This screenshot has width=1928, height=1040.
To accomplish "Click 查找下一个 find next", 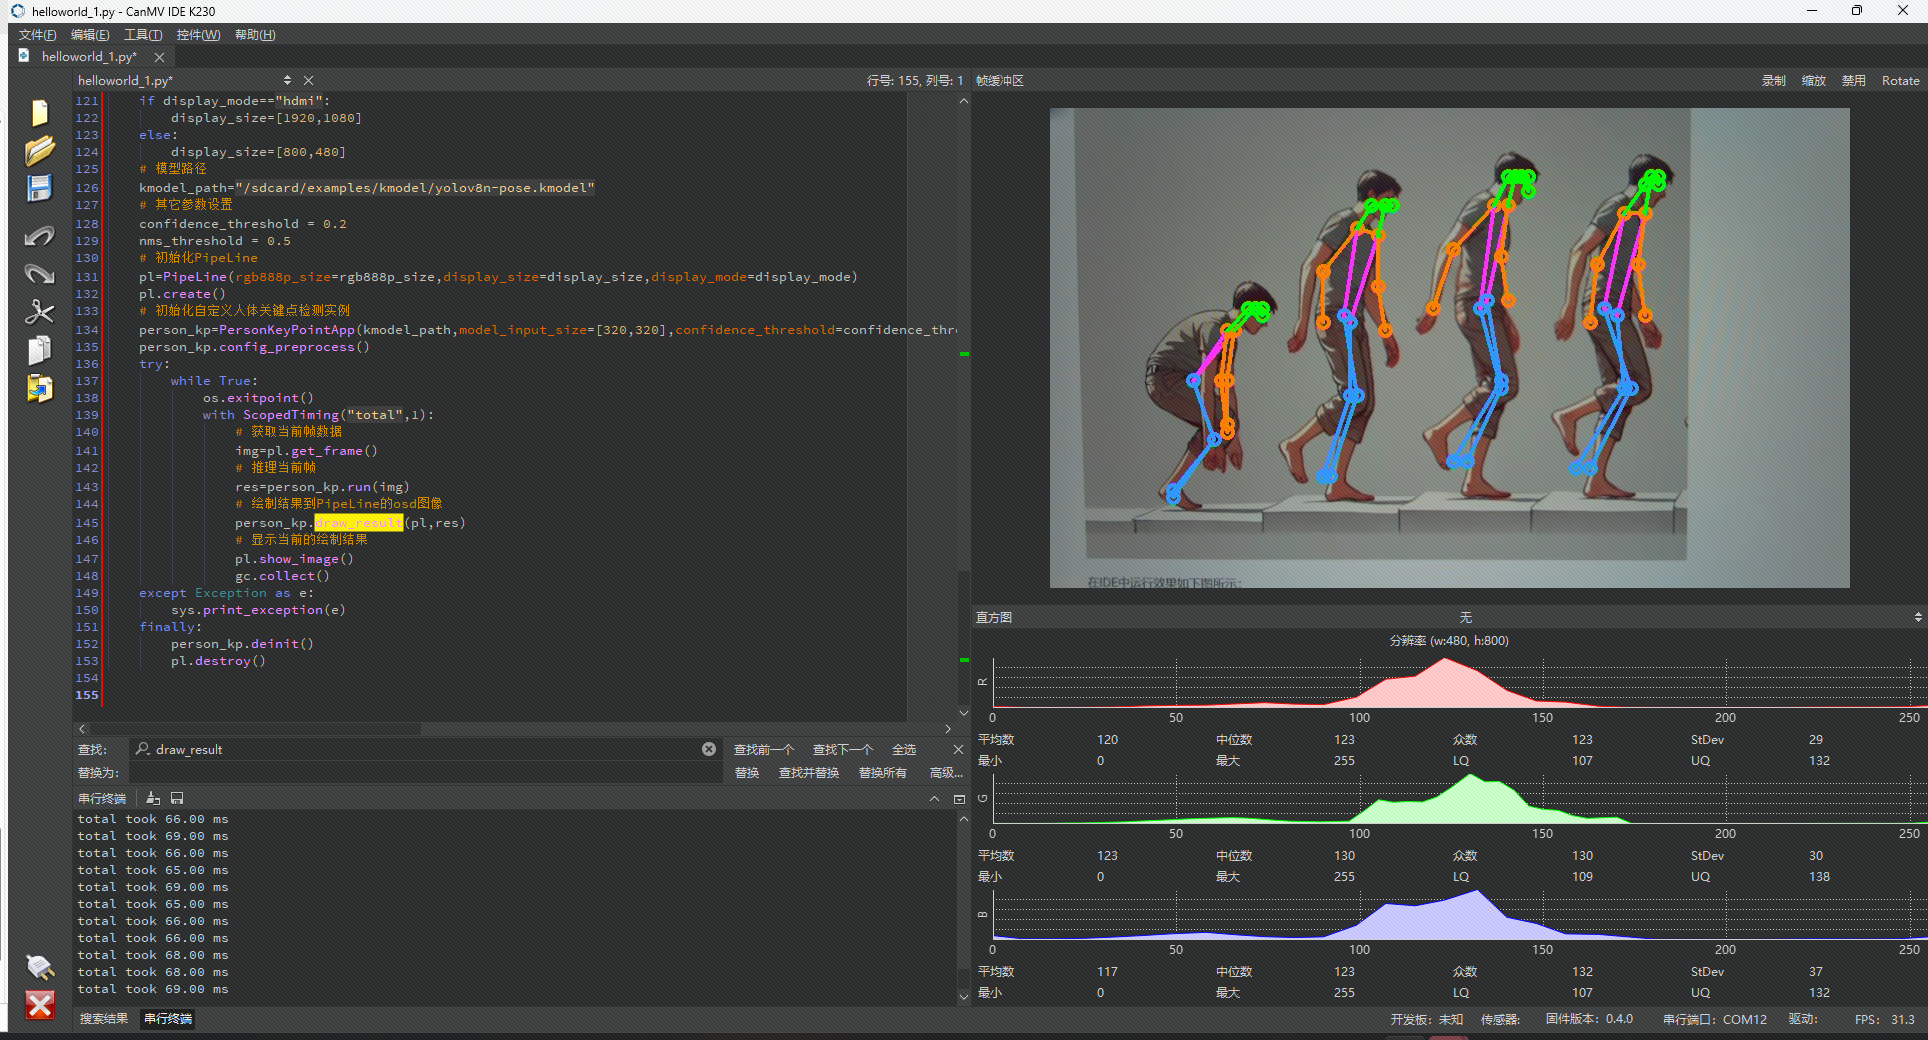I will click(843, 749).
